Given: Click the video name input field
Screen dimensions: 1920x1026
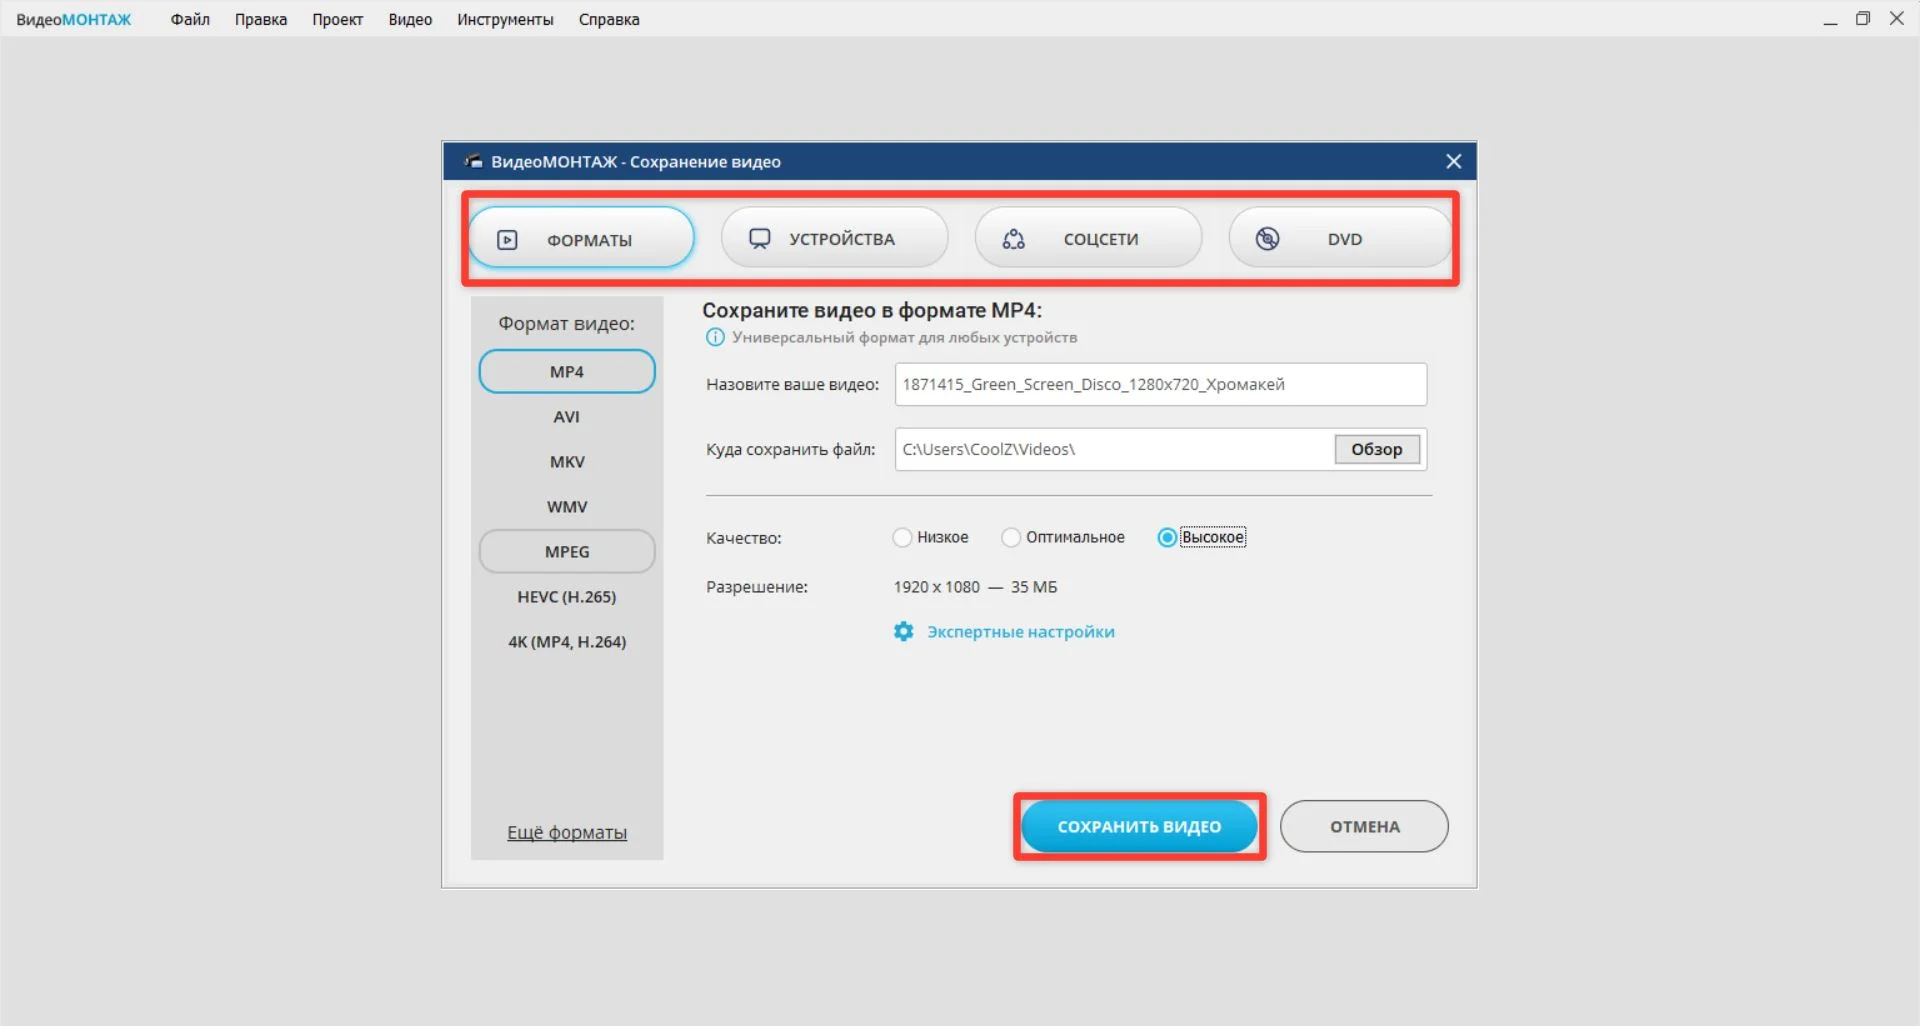Looking at the screenshot, I should [1160, 385].
